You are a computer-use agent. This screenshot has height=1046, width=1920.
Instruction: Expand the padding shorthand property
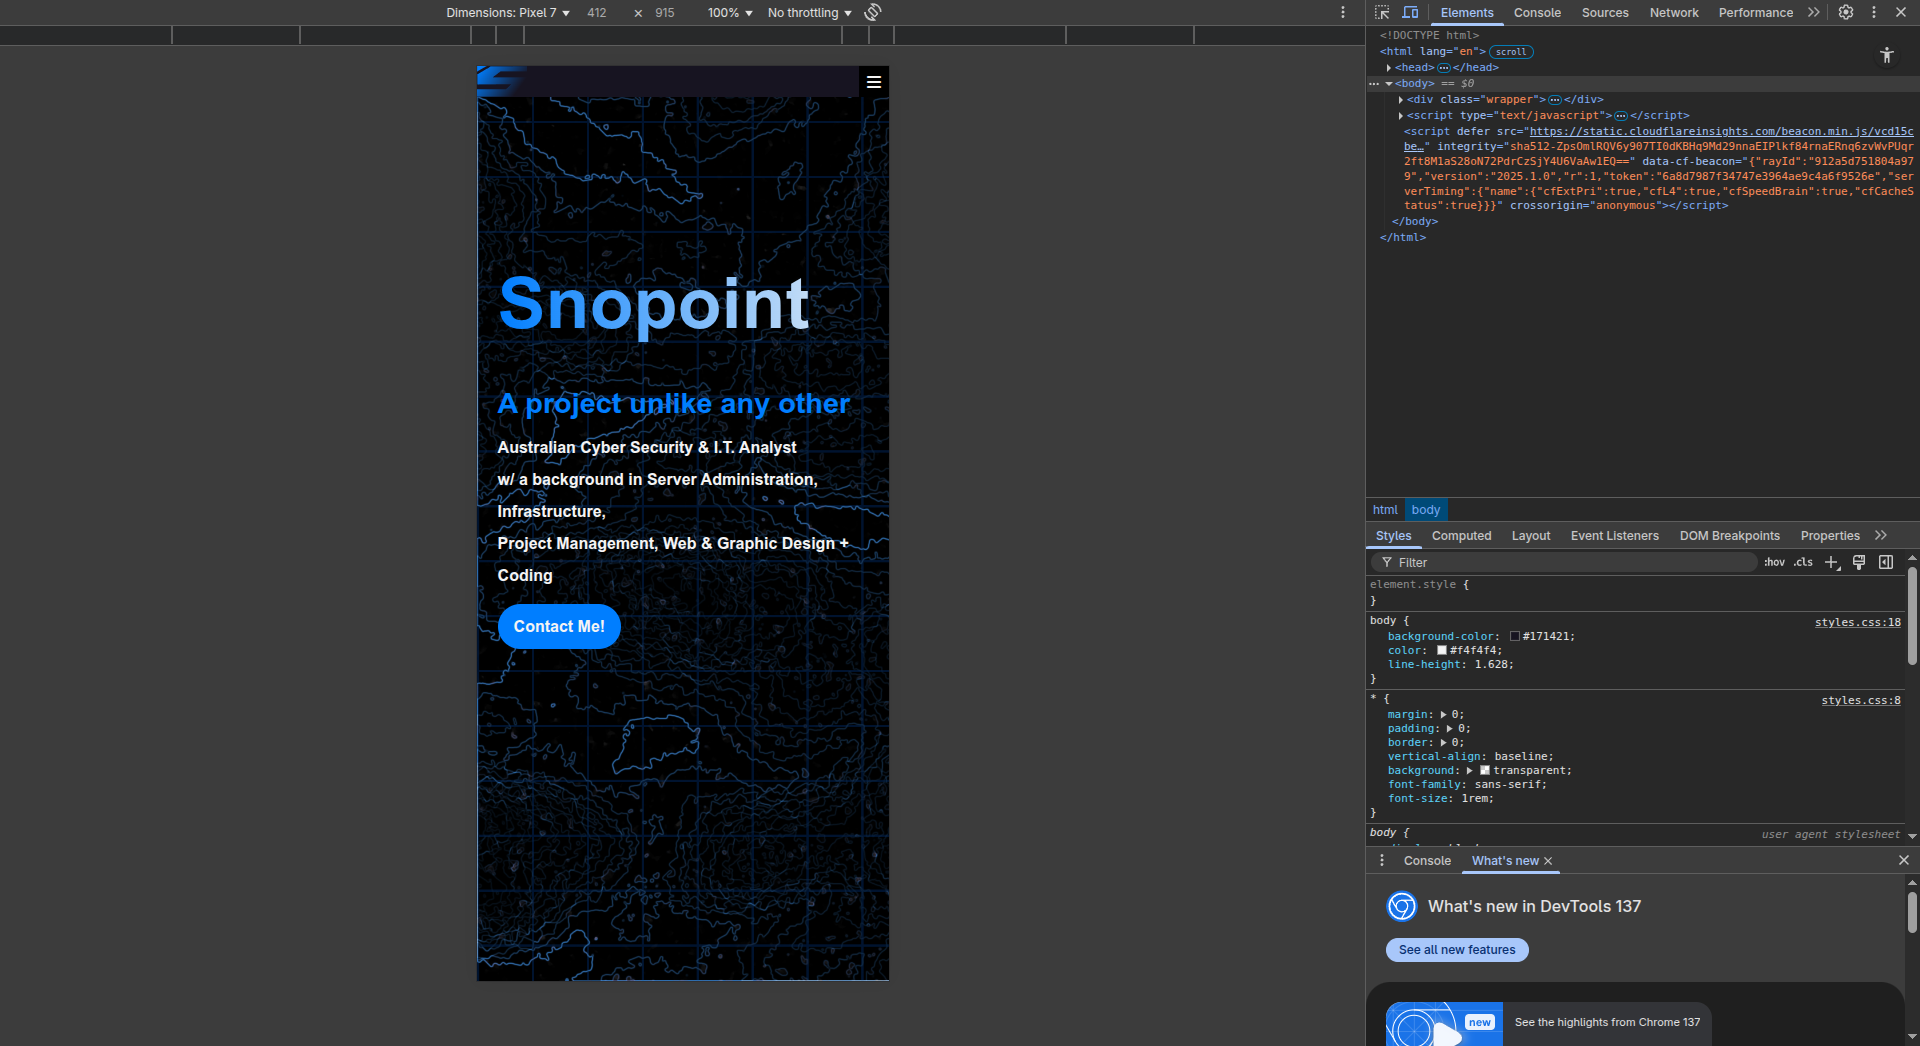(x=1449, y=729)
